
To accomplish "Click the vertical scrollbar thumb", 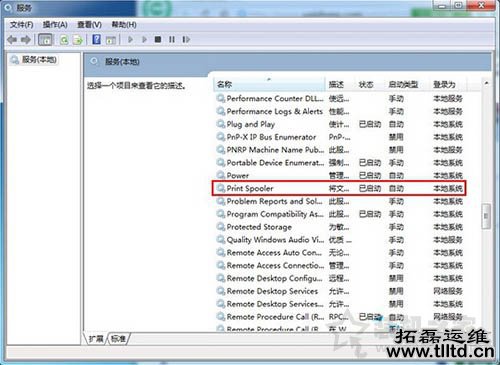I will click(486, 216).
